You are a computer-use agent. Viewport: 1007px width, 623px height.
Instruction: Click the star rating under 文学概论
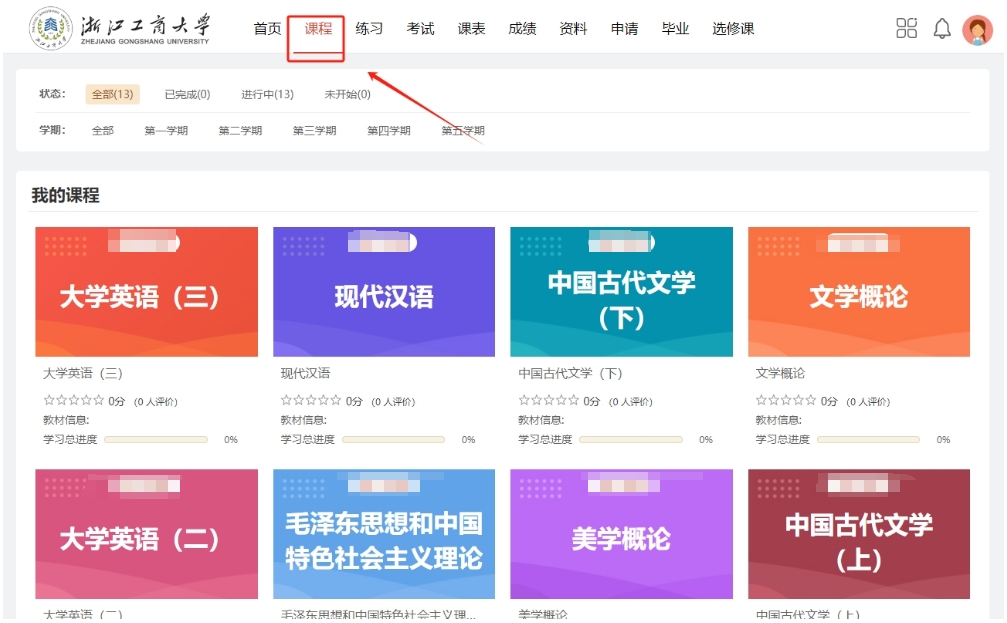(786, 401)
